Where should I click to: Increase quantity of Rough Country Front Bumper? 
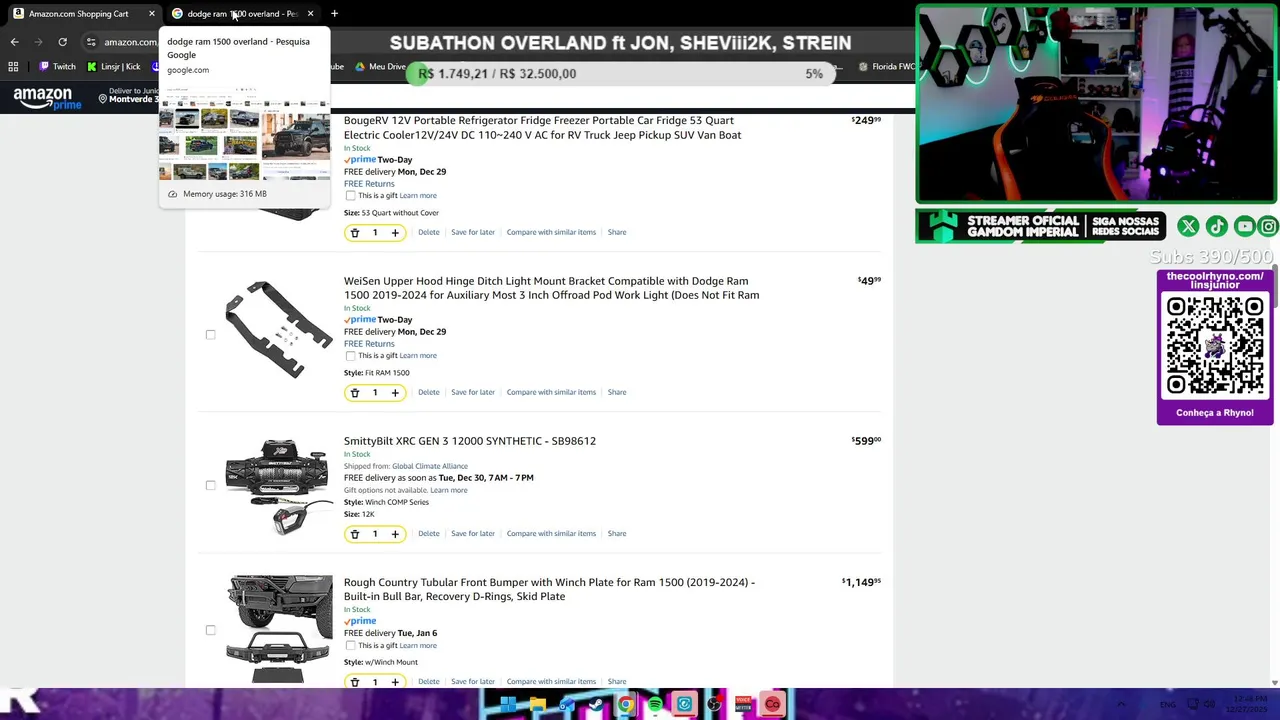tap(395, 682)
